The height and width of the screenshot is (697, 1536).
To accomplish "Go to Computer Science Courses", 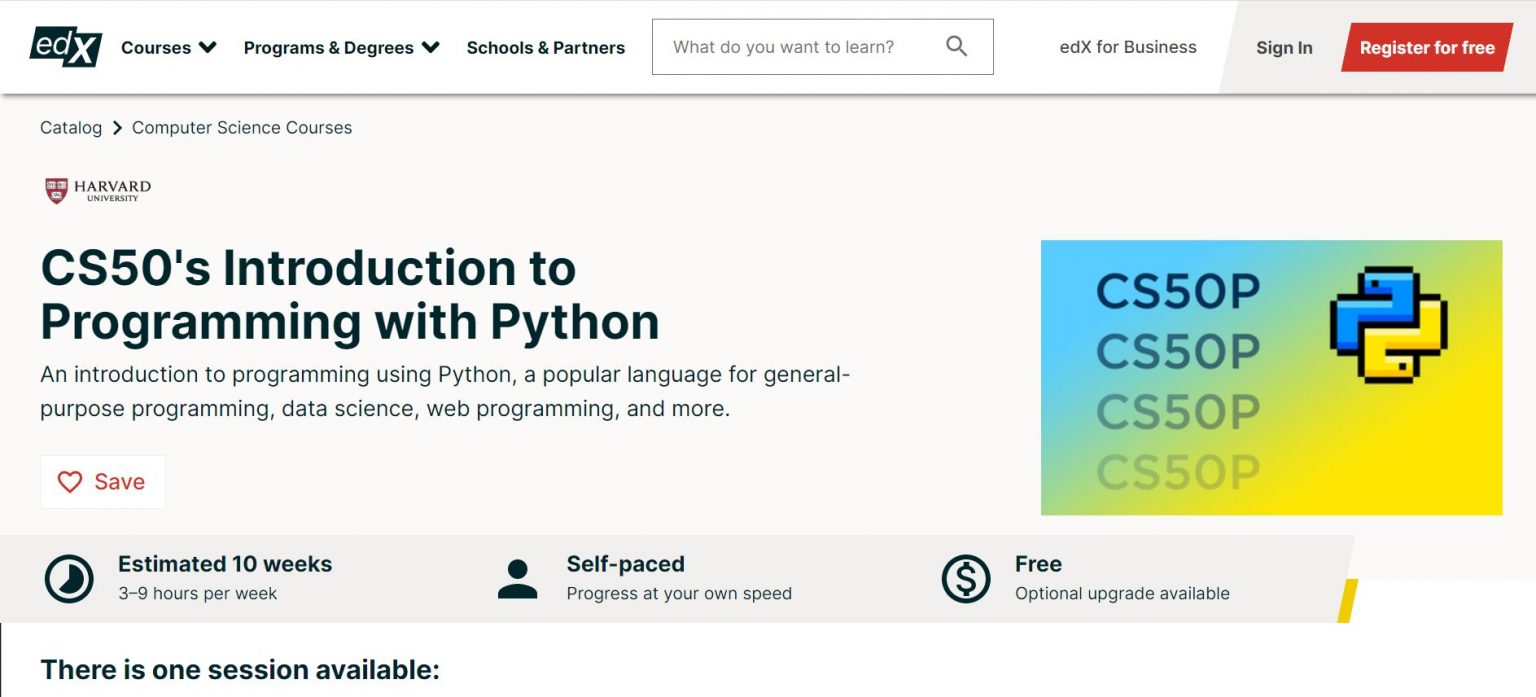I will tap(241, 127).
